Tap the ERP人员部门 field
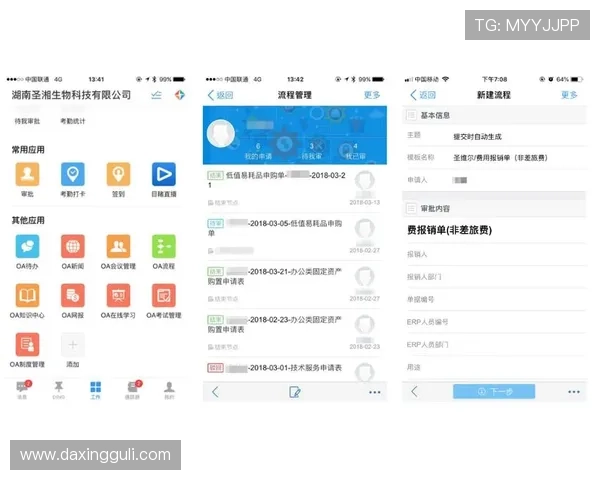The image size is (600, 480). [x=494, y=344]
